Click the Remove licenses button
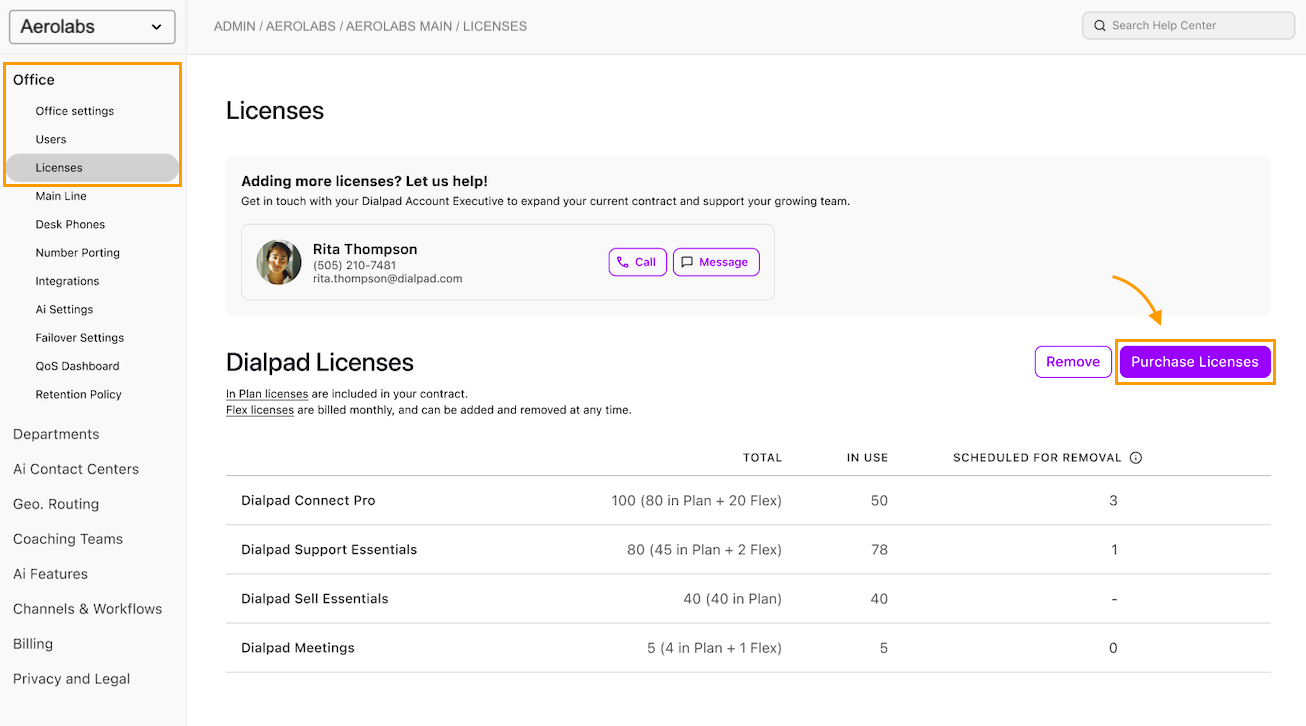This screenshot has width=1306, height=726. pyautogui.click(x=1073, y=362)
